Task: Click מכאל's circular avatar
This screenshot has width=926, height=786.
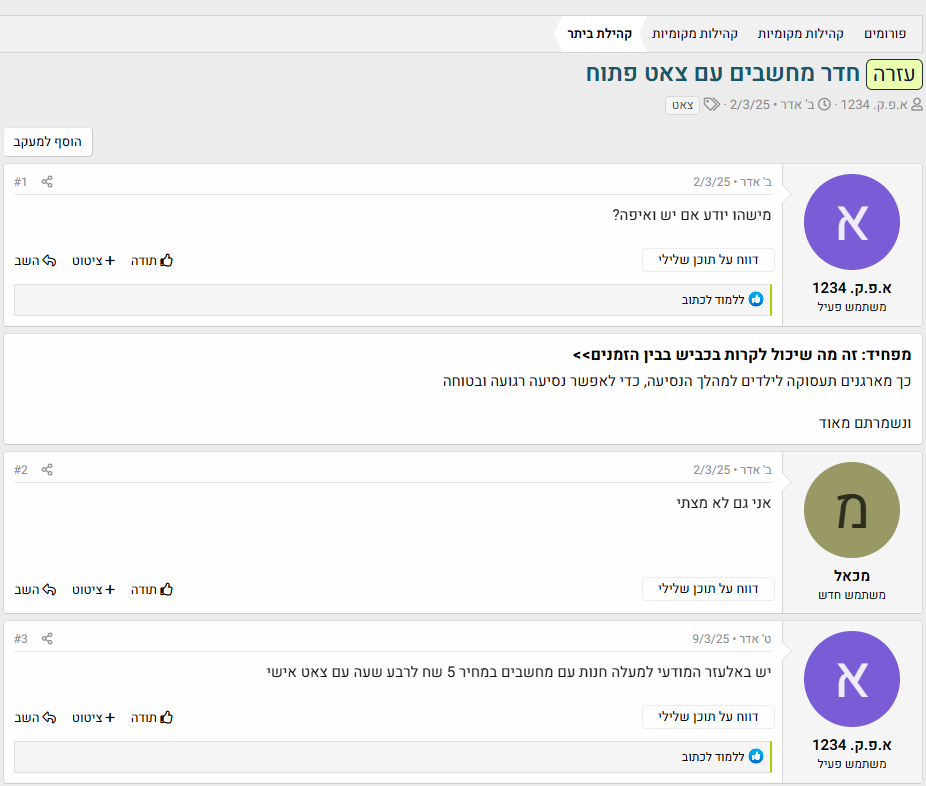Action: pyautogui.click(x=851, y=509)
